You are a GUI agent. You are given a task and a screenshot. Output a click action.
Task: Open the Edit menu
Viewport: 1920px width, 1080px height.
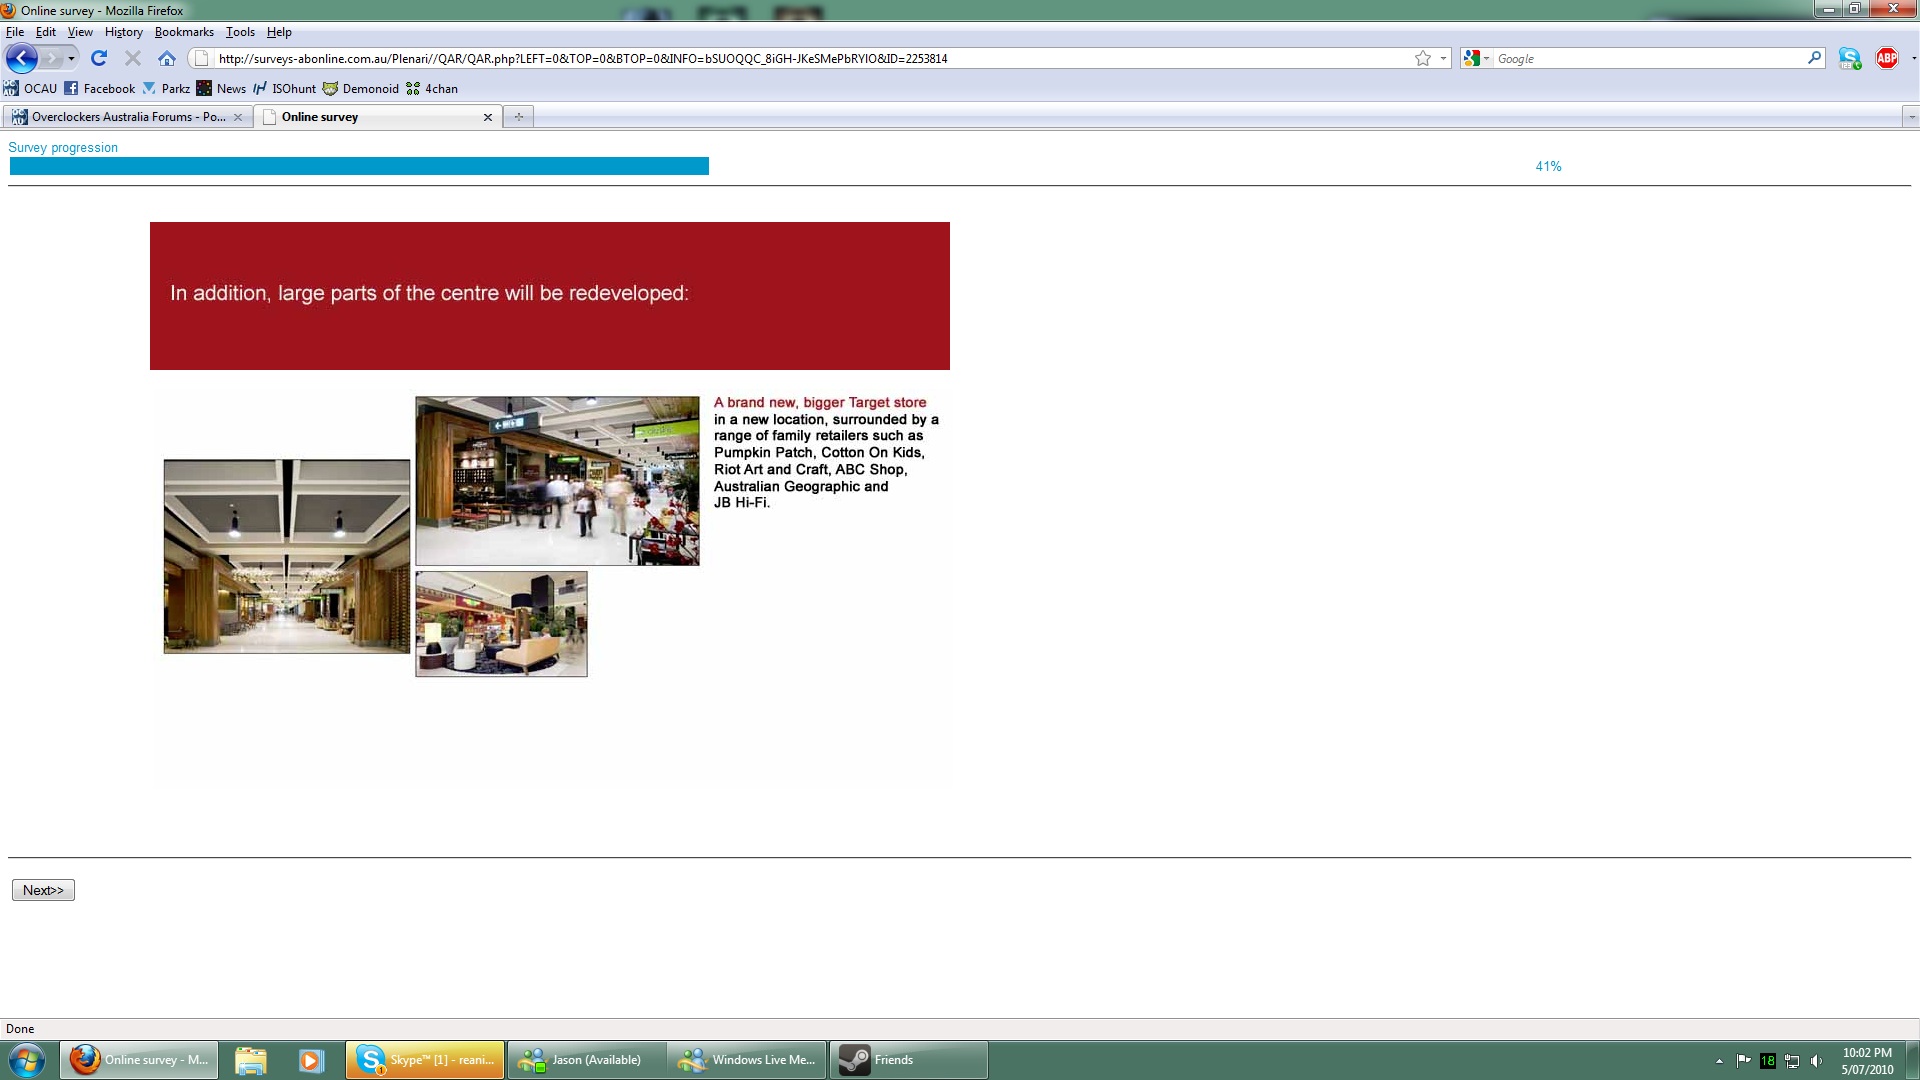tap(46, 32)
